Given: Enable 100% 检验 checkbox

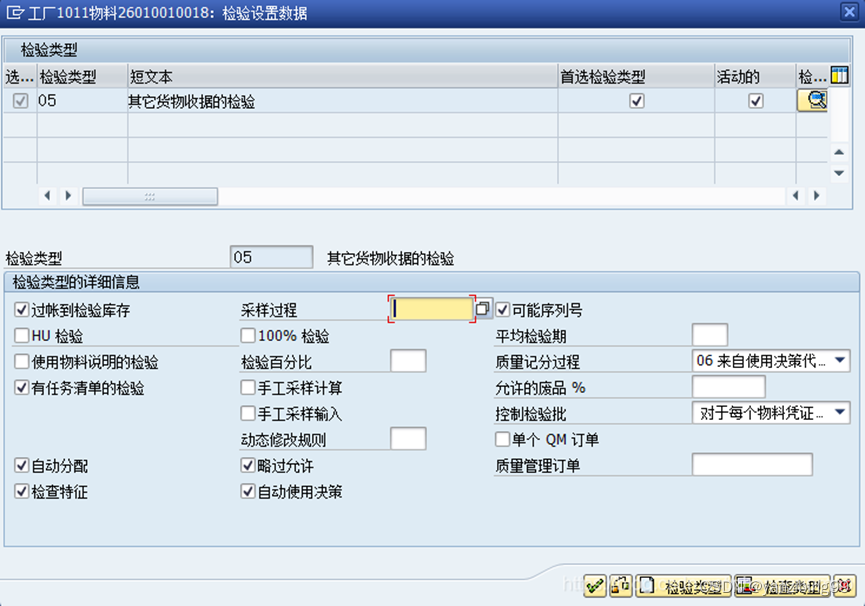Looking at the screenshot, I should click(x=248, y=335).
